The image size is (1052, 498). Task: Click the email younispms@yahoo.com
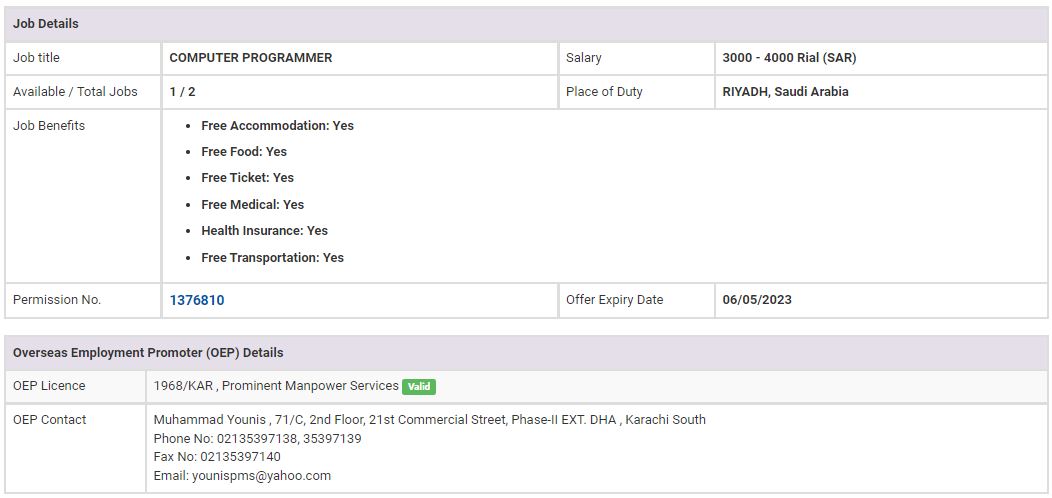[x=242, y=476]
